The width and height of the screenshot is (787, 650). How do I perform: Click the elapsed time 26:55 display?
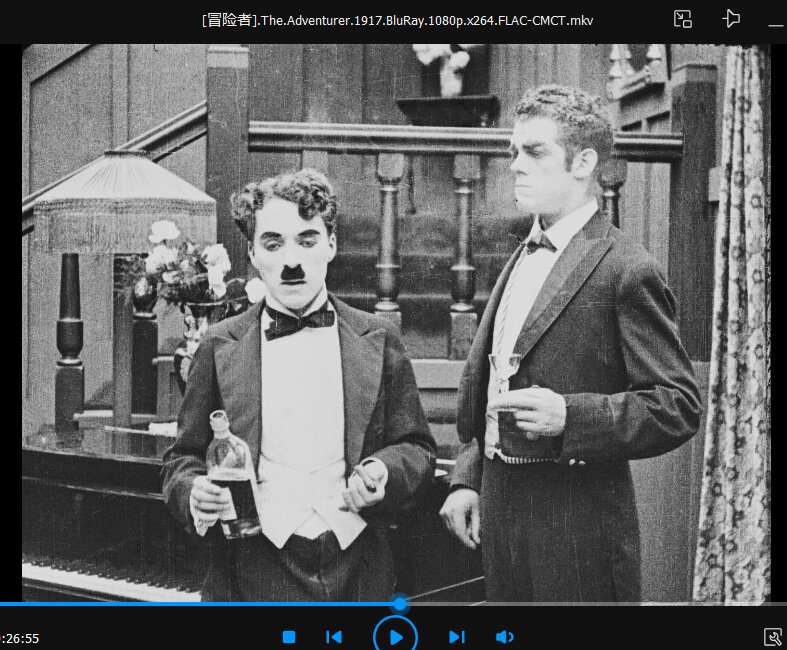(20, 638)
